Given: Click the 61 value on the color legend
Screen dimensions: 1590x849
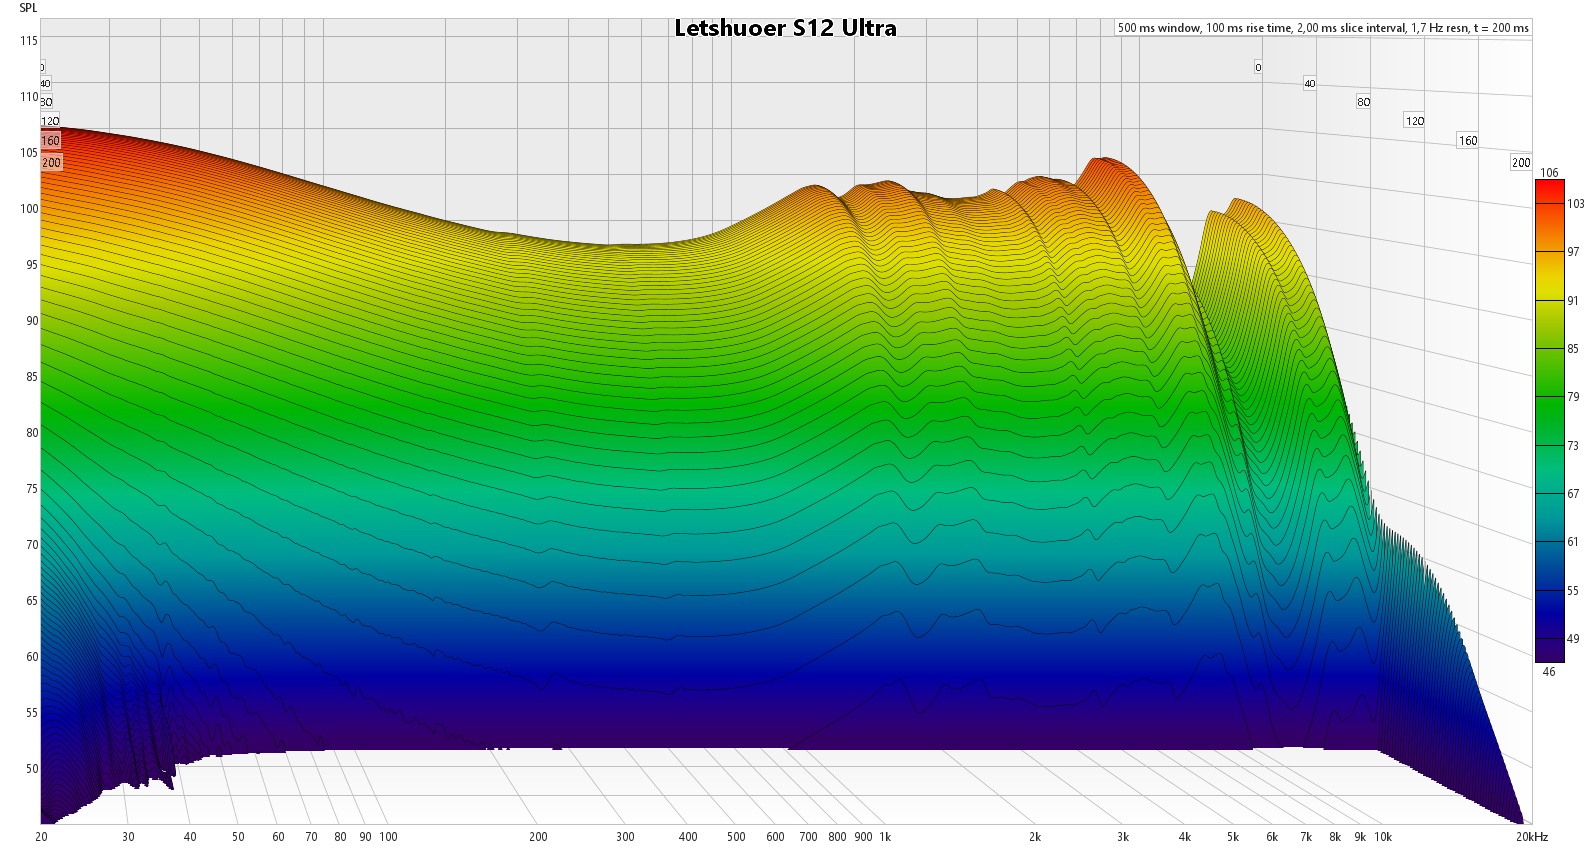Looking at the screenshot, I should click(x=1573, y=542).
